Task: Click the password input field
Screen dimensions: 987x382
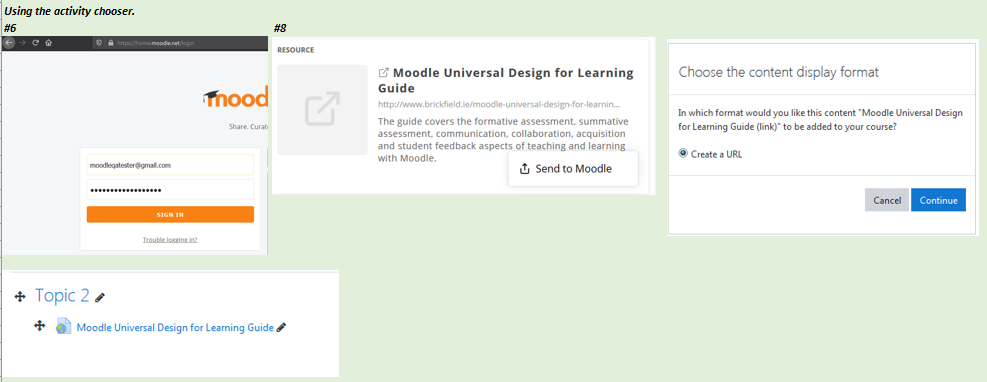Action: coord(171,190)
